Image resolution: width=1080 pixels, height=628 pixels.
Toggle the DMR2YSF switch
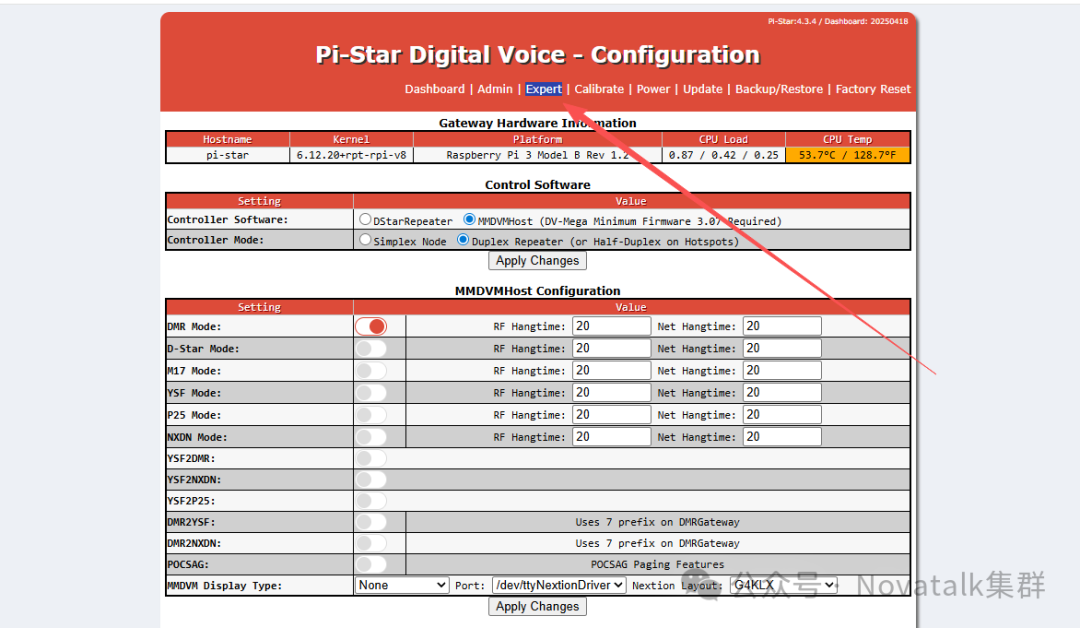click(371, 522)
